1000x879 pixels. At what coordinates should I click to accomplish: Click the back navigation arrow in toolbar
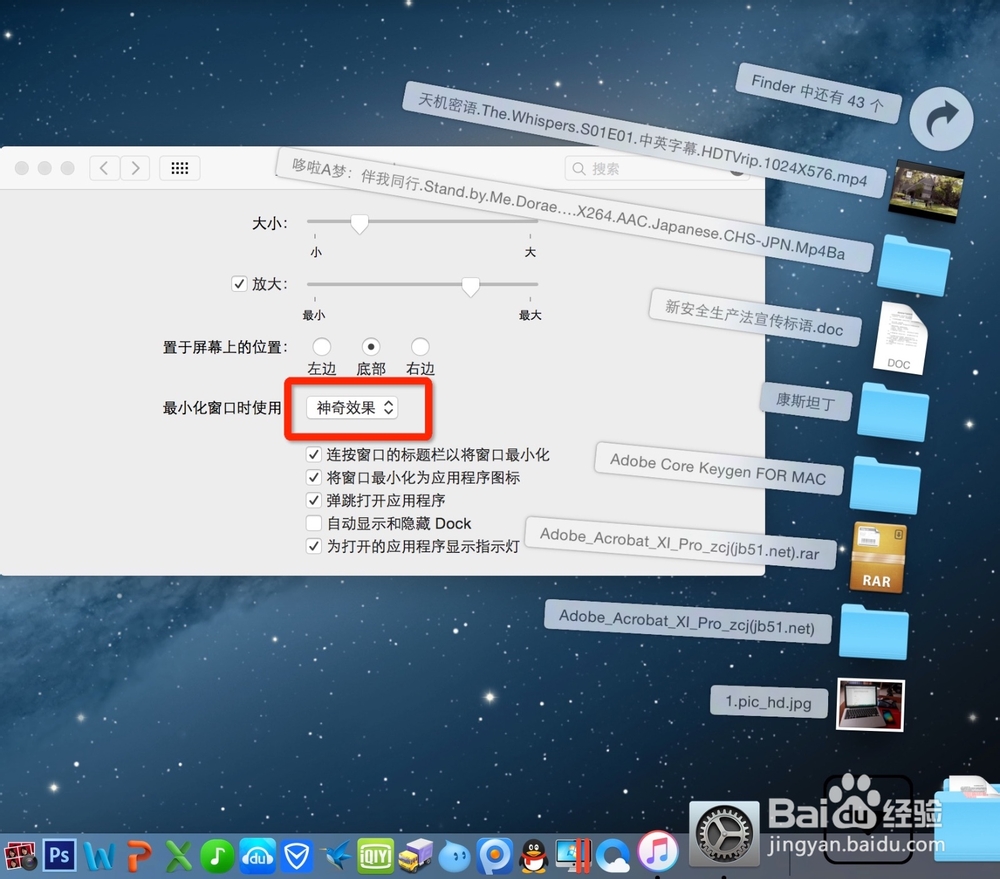[x=104, y=168]
